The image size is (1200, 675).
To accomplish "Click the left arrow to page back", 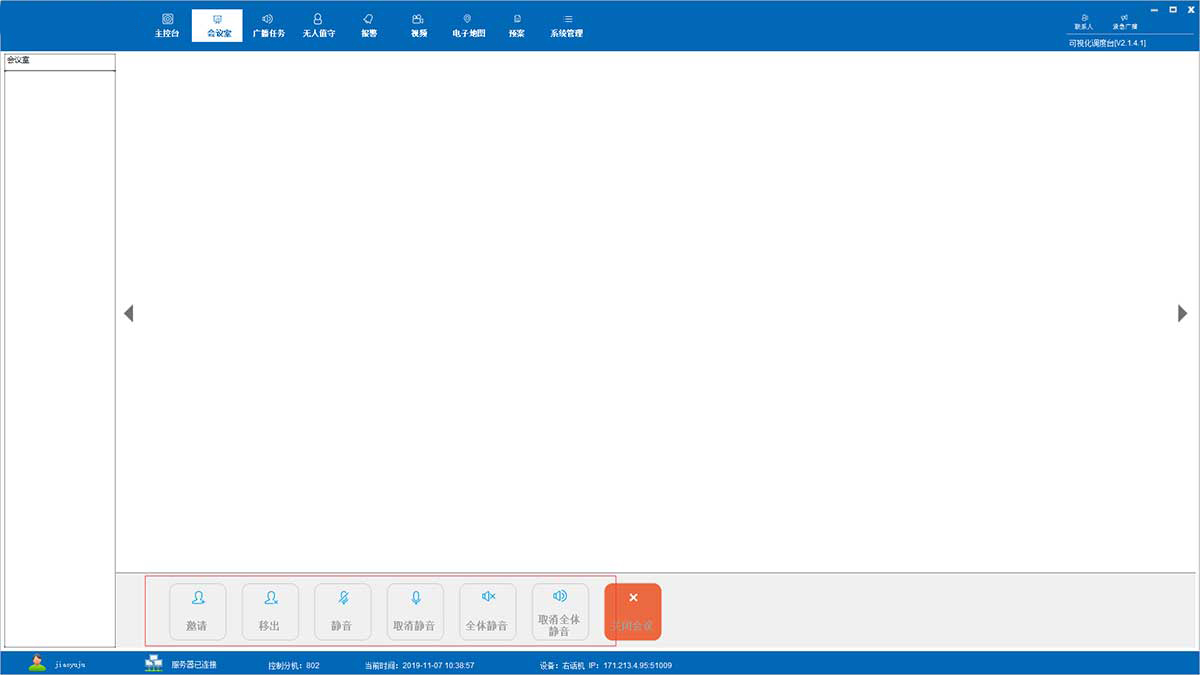I will tap(128, 313).
